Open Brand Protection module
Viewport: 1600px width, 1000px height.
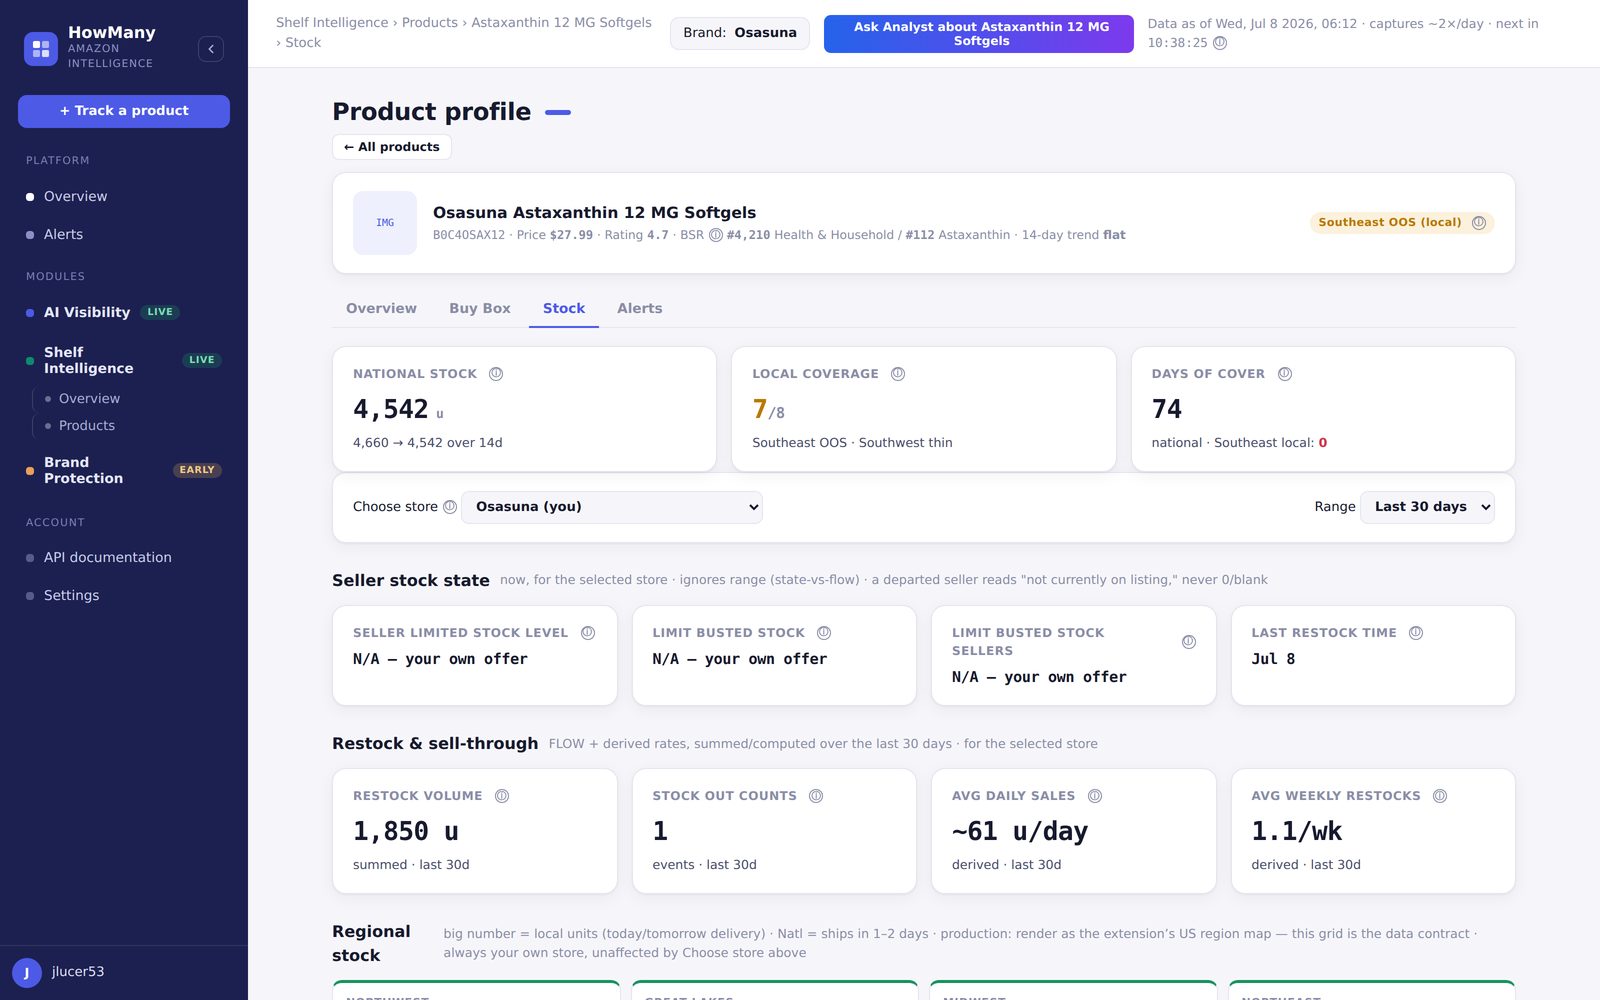(x=124, y=470)
